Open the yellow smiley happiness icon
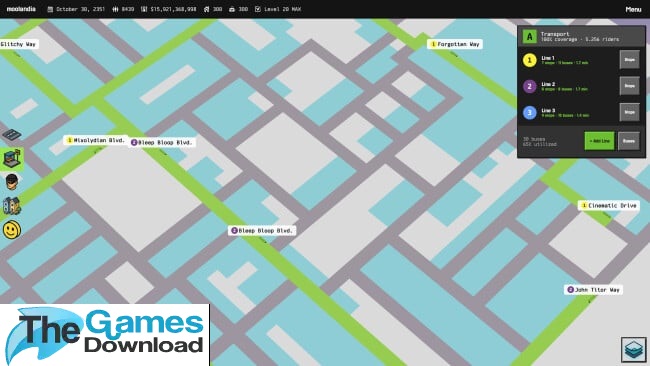The width and height of the screenshot is (650, 366). (x=12, y=230)
